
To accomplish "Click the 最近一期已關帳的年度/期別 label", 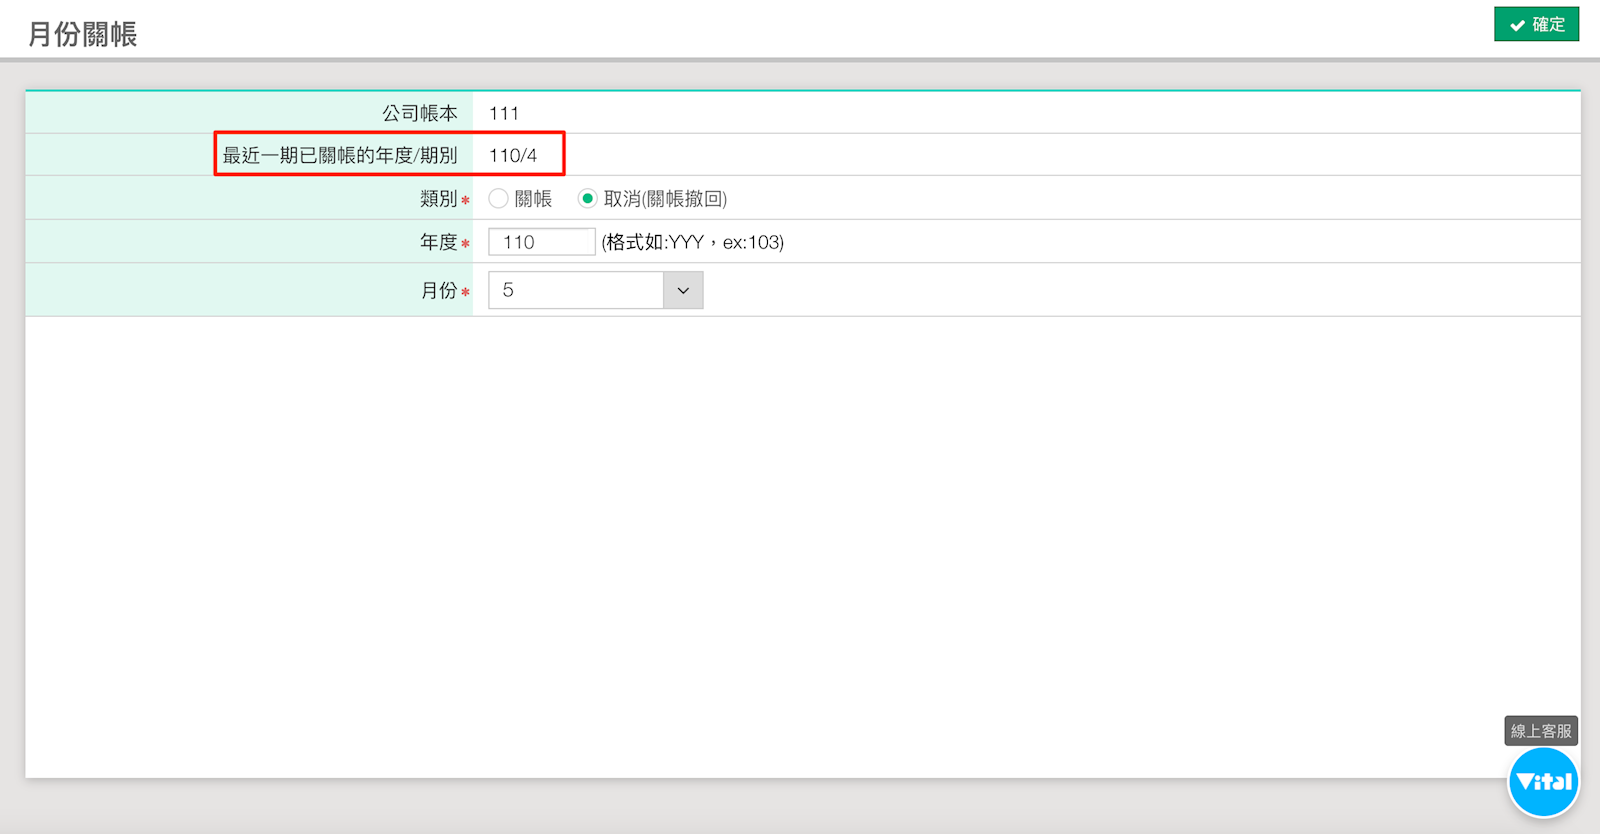I will (340, 156).
